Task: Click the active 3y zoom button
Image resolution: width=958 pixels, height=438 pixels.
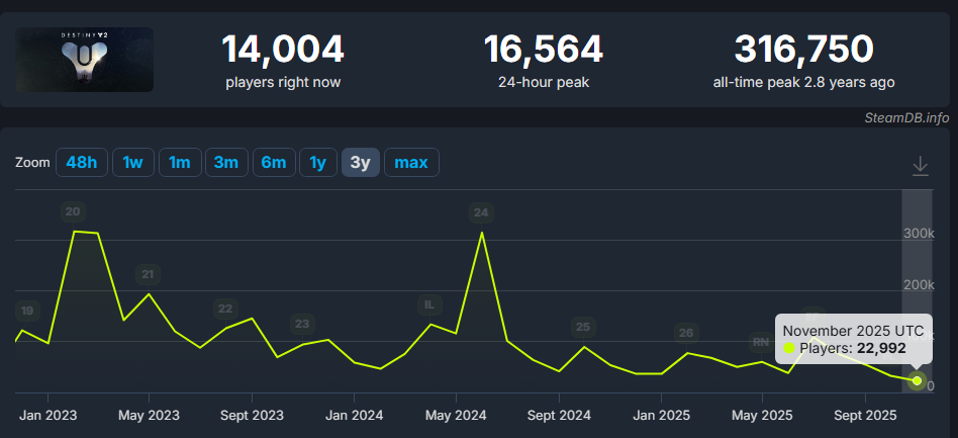Action: point(360,162)
